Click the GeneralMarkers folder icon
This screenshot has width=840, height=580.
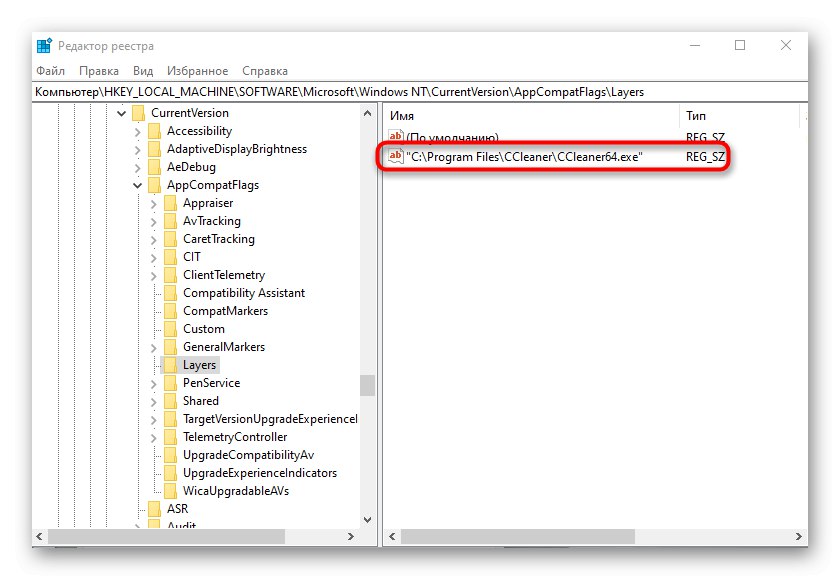coord(170,347)
